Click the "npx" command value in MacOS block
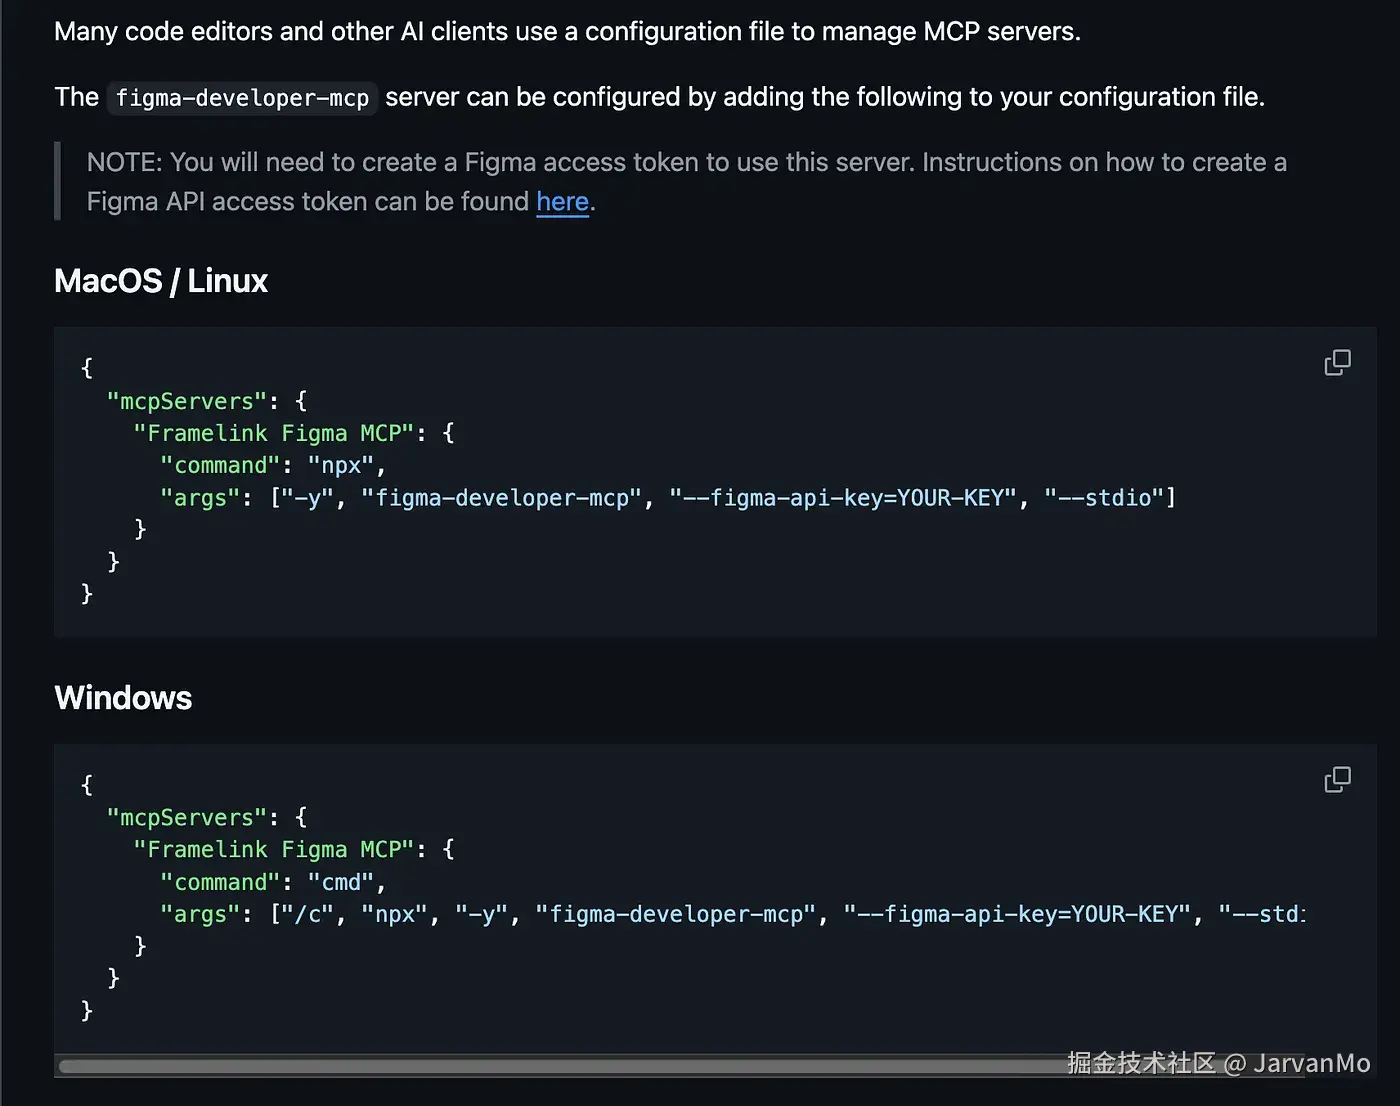1400x1106 pixels. click(341, 465)
